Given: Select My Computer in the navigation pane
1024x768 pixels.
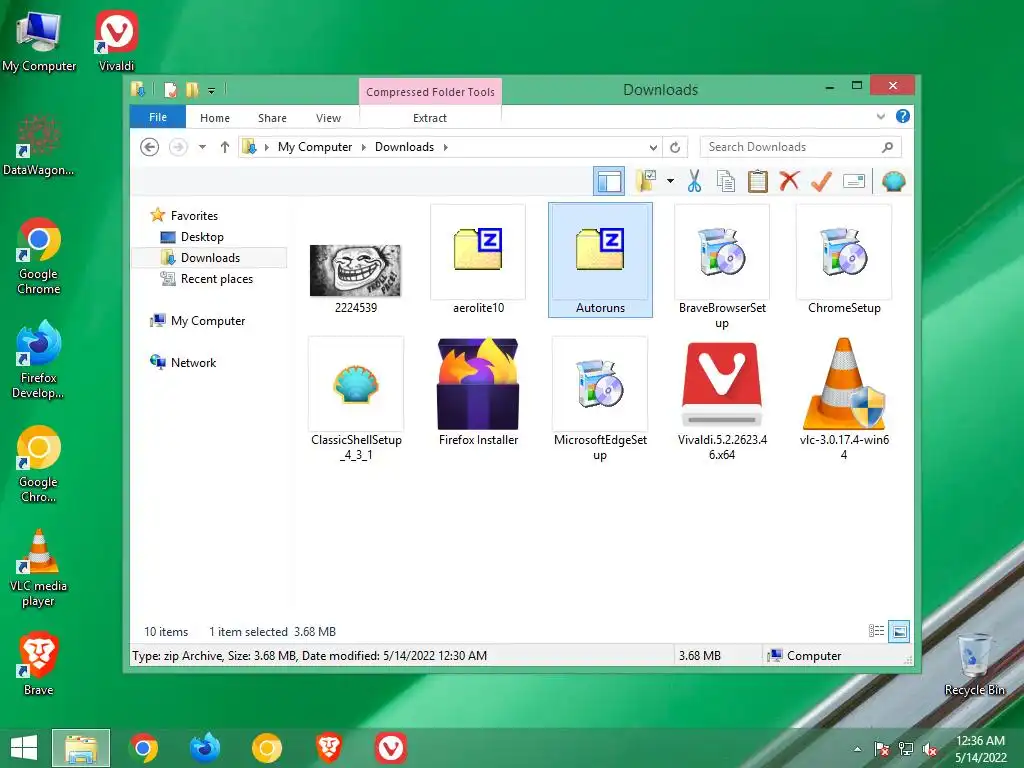Looking at the screenshot, I should (208, 321).
